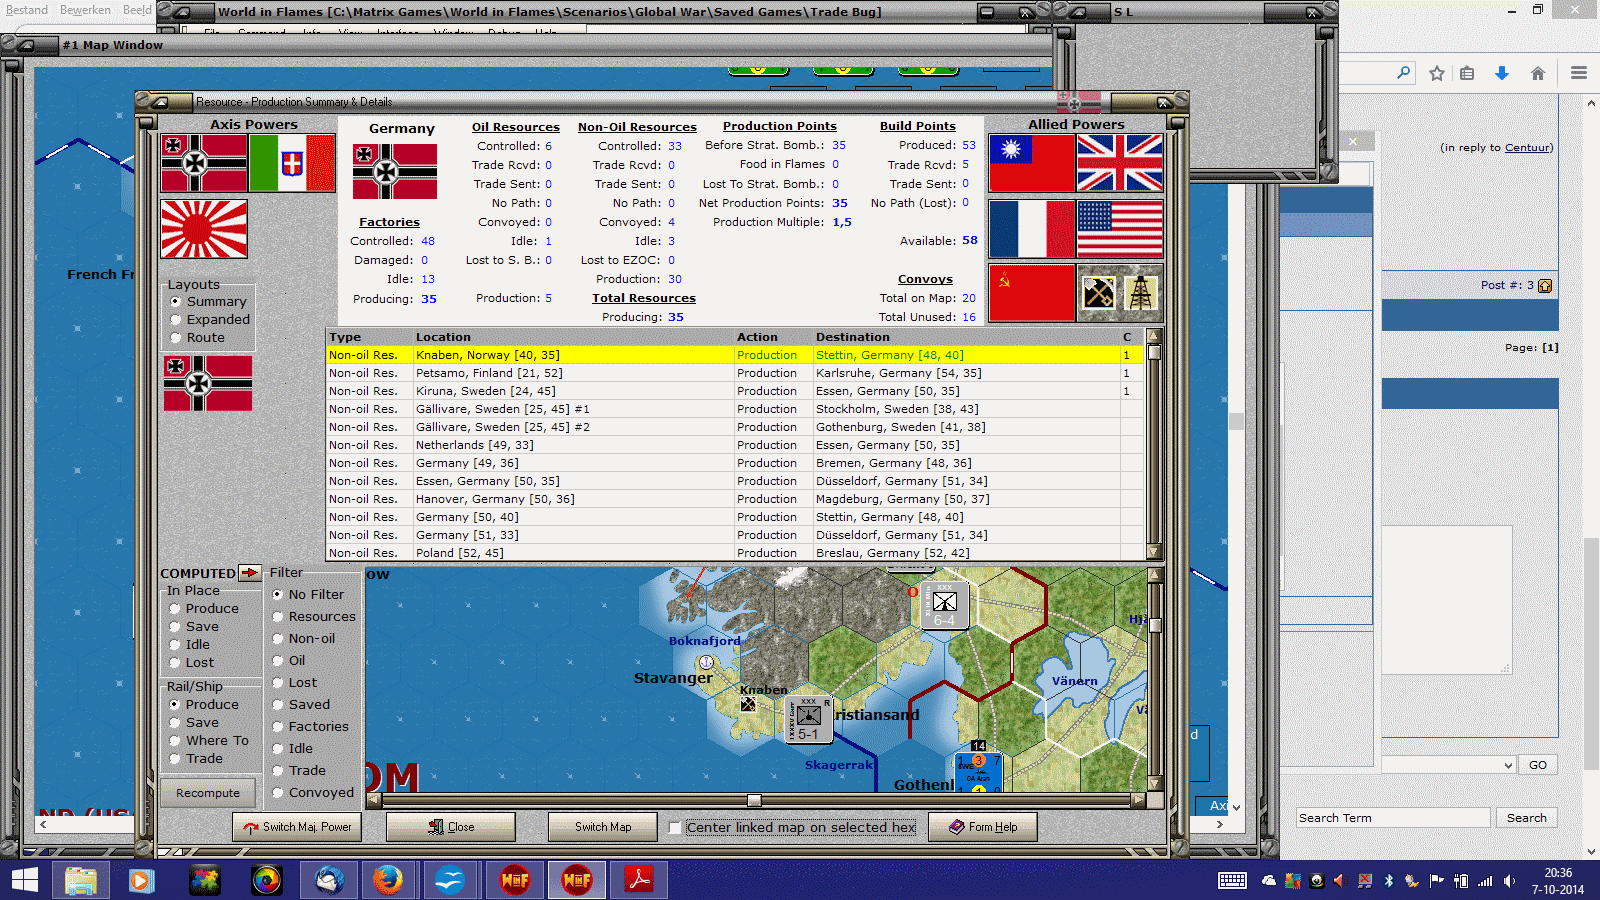Viewport: 1600px width, 900px height.
Task: Click the 6-4 unit counter on the map
Action: click(x=945, y=605)
